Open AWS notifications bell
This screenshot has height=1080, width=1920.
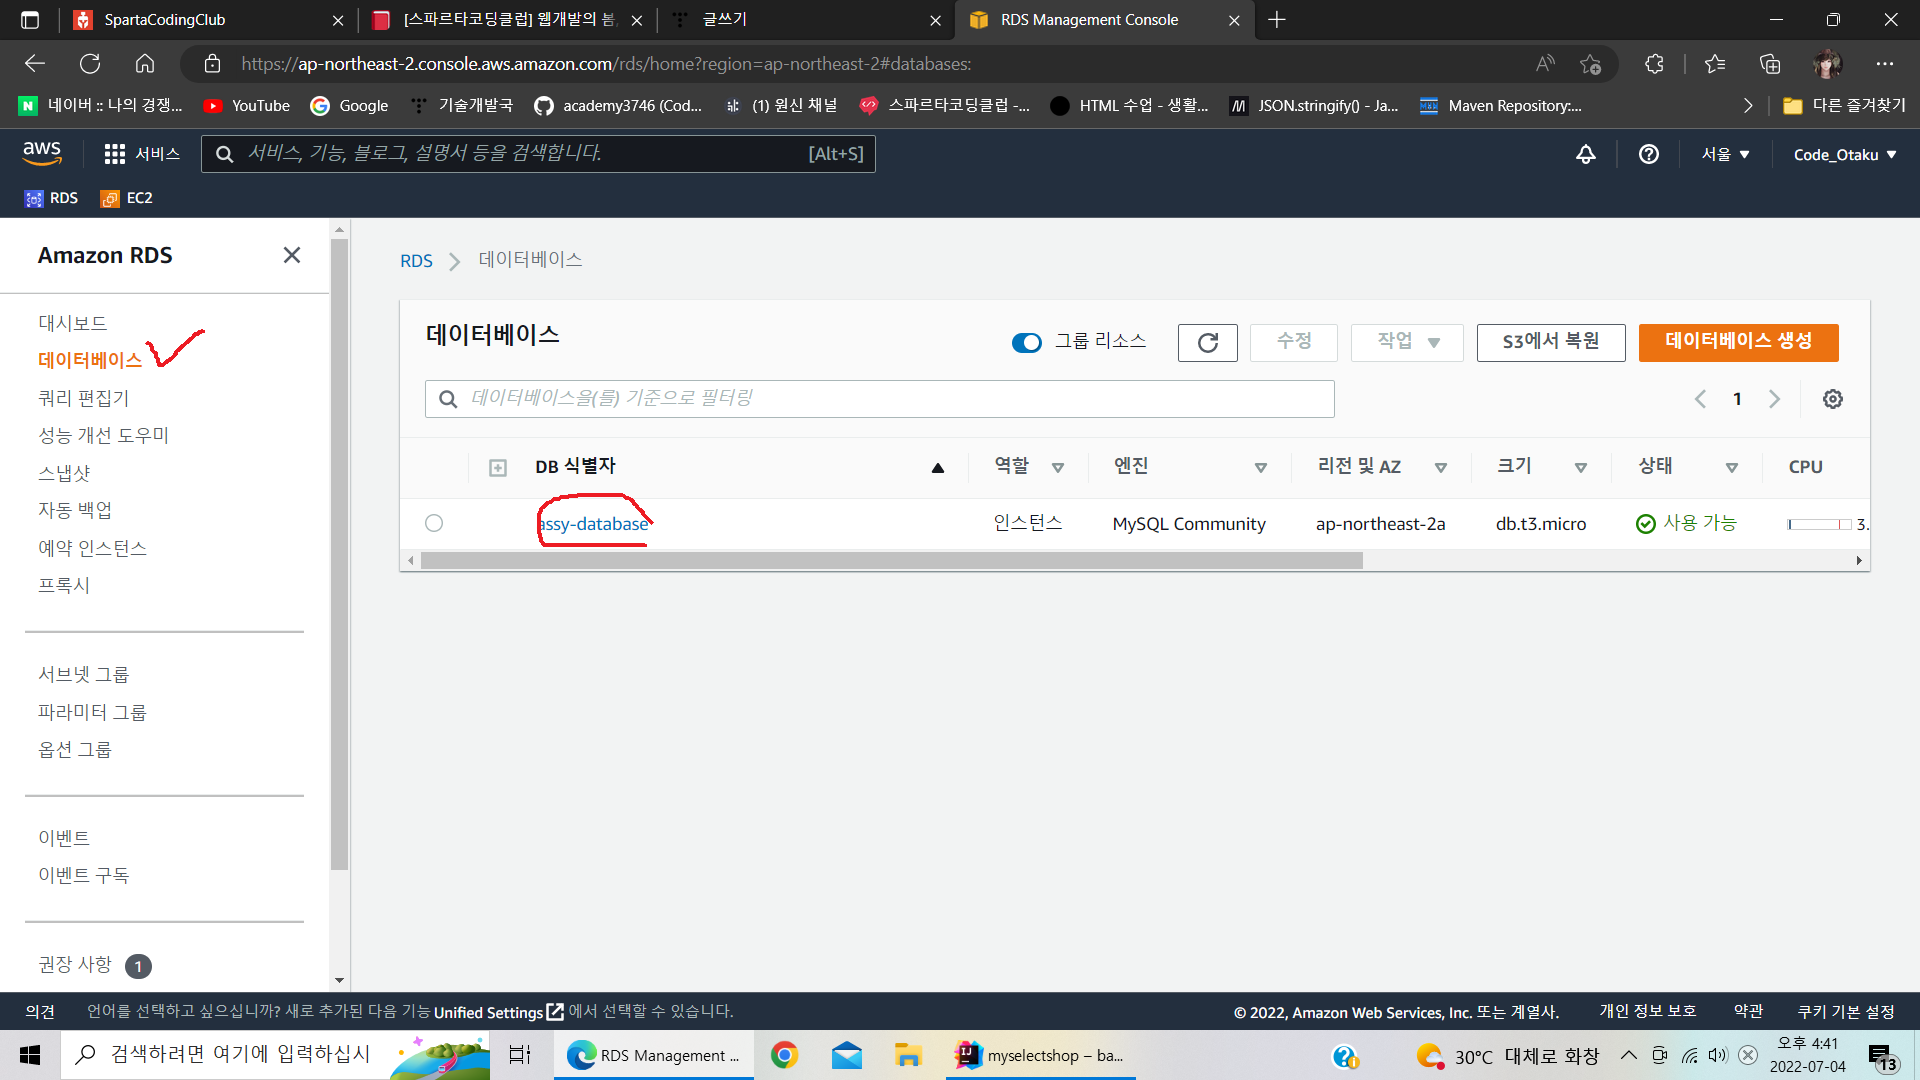point(1586,154)
